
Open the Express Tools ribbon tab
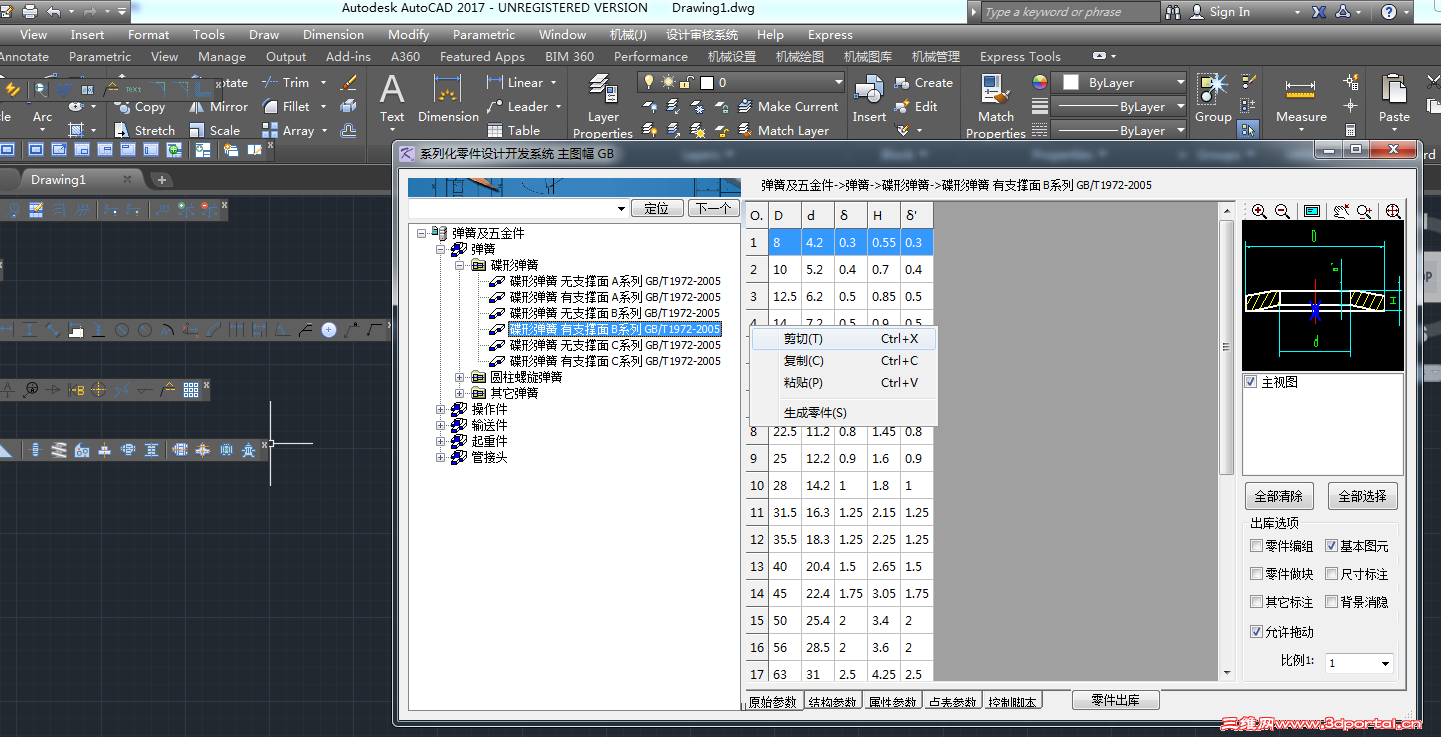tap(1020, 57)
